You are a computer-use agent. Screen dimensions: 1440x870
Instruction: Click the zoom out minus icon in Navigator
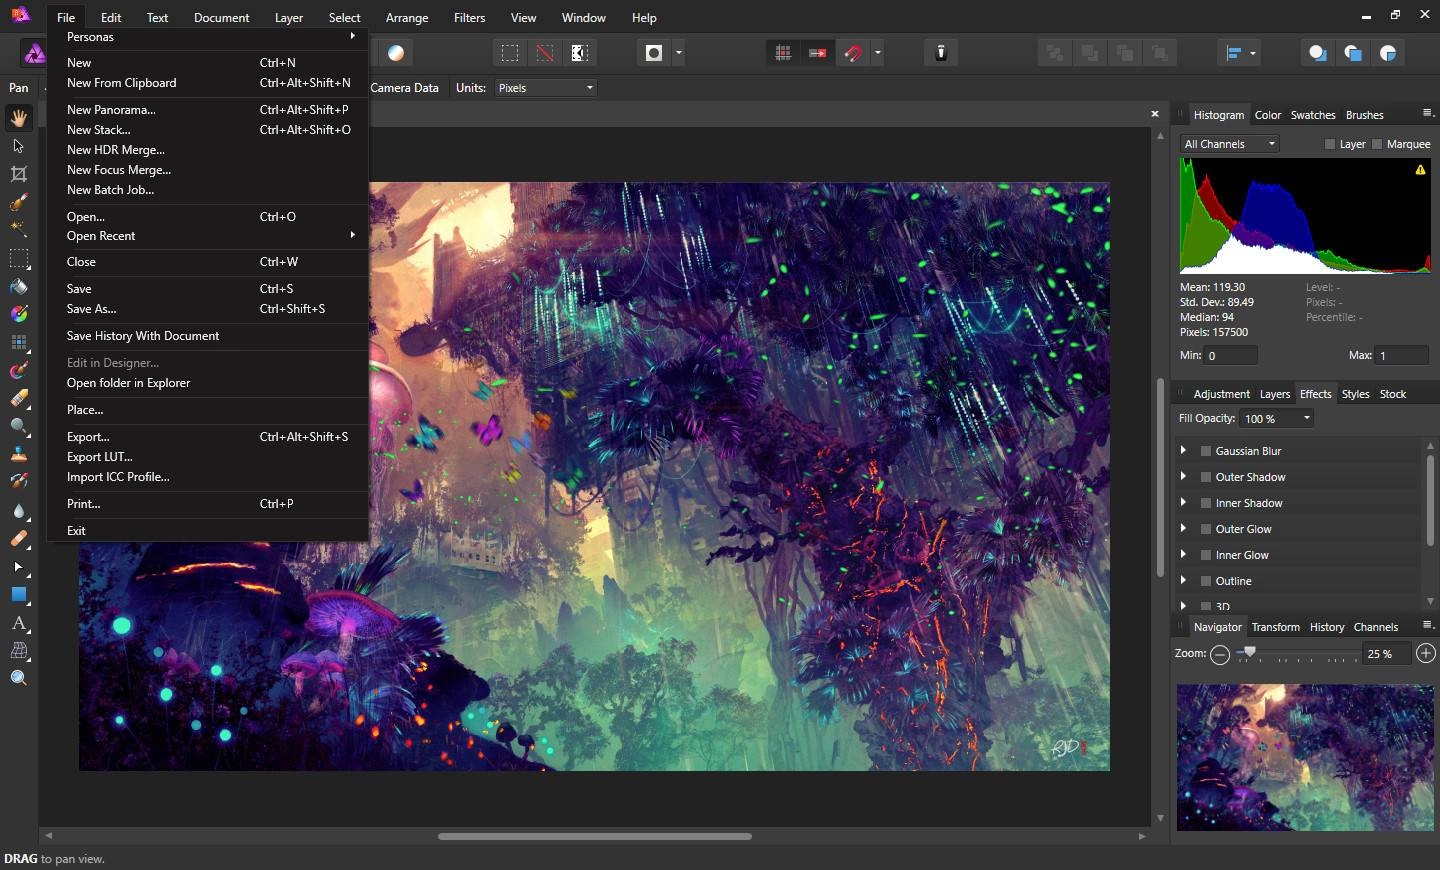1220,654
